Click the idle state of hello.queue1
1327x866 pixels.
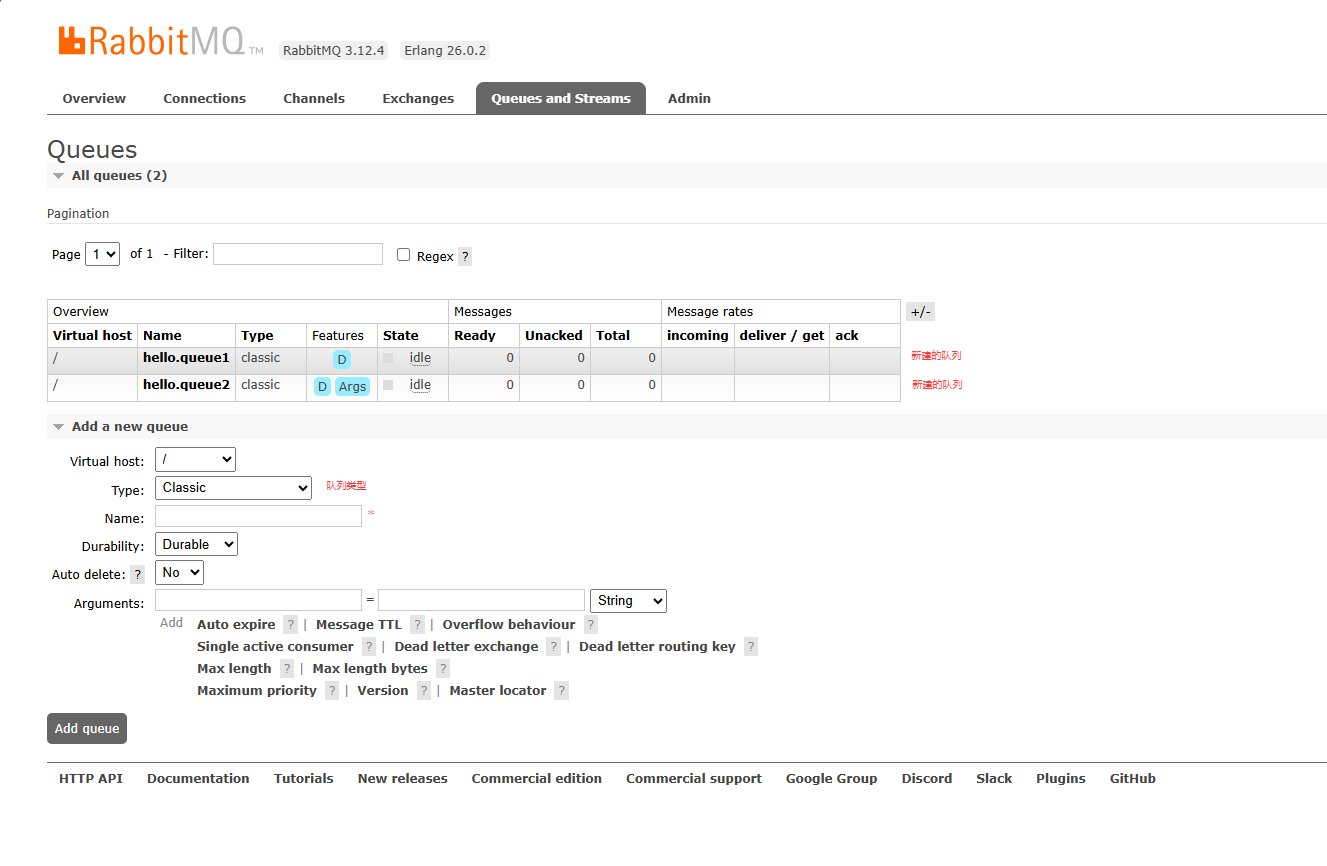click(x=420, y=358)
